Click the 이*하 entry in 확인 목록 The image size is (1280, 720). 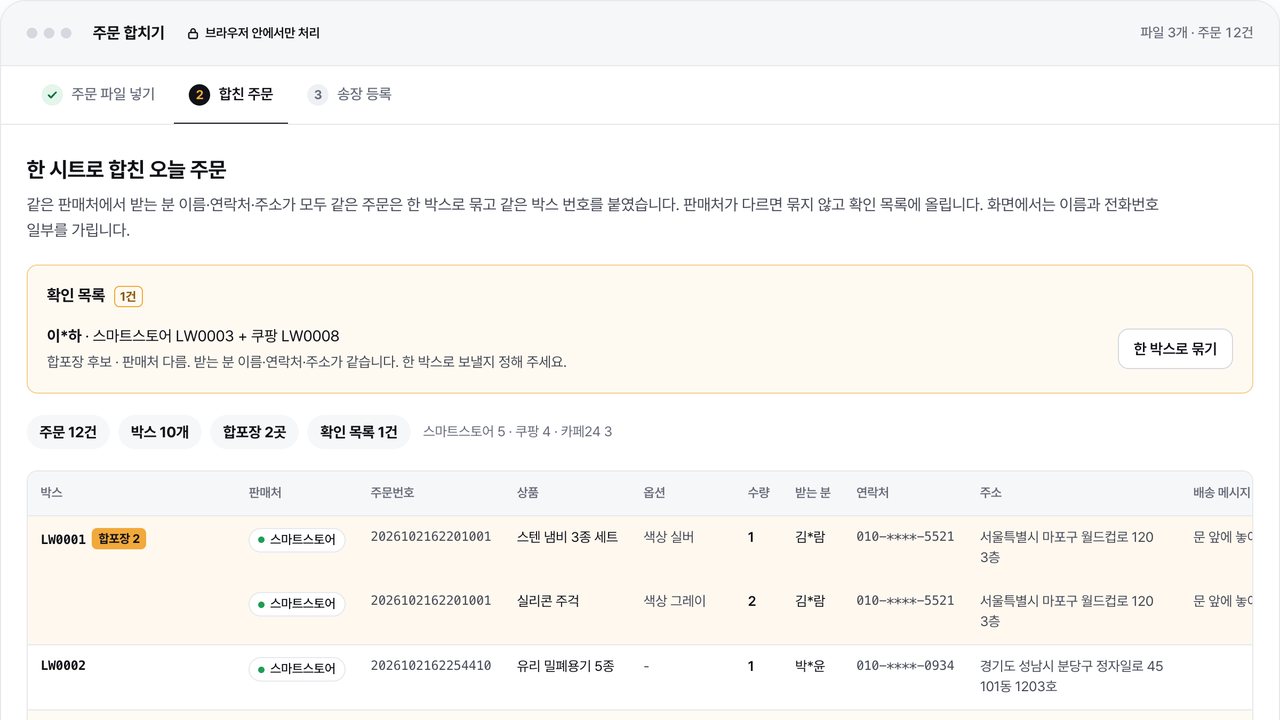coord(64,336)
